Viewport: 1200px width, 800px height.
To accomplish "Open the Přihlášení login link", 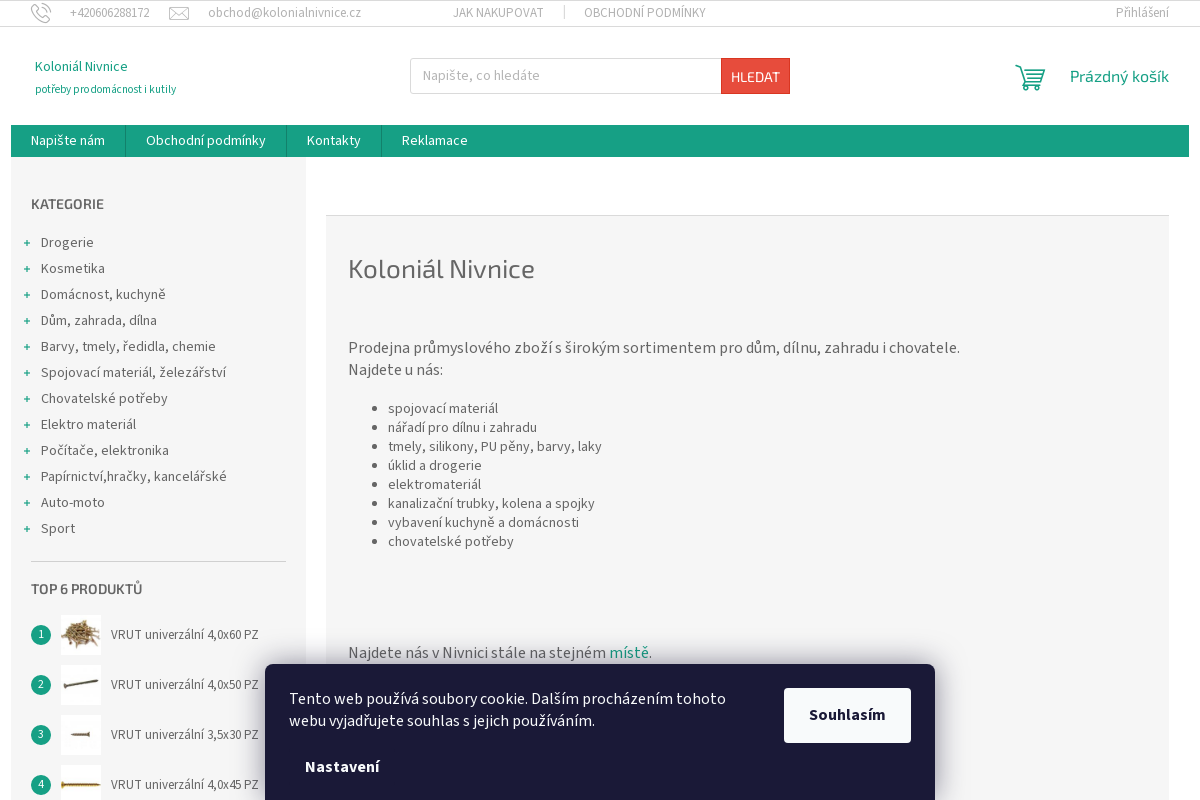I will pos(1142,12).
